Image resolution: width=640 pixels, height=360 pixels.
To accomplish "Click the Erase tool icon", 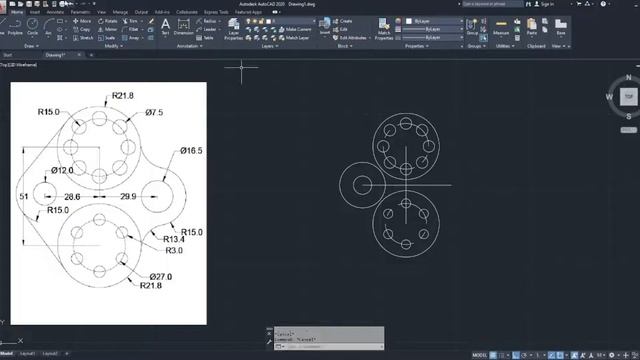I will [x=151, y=21].
